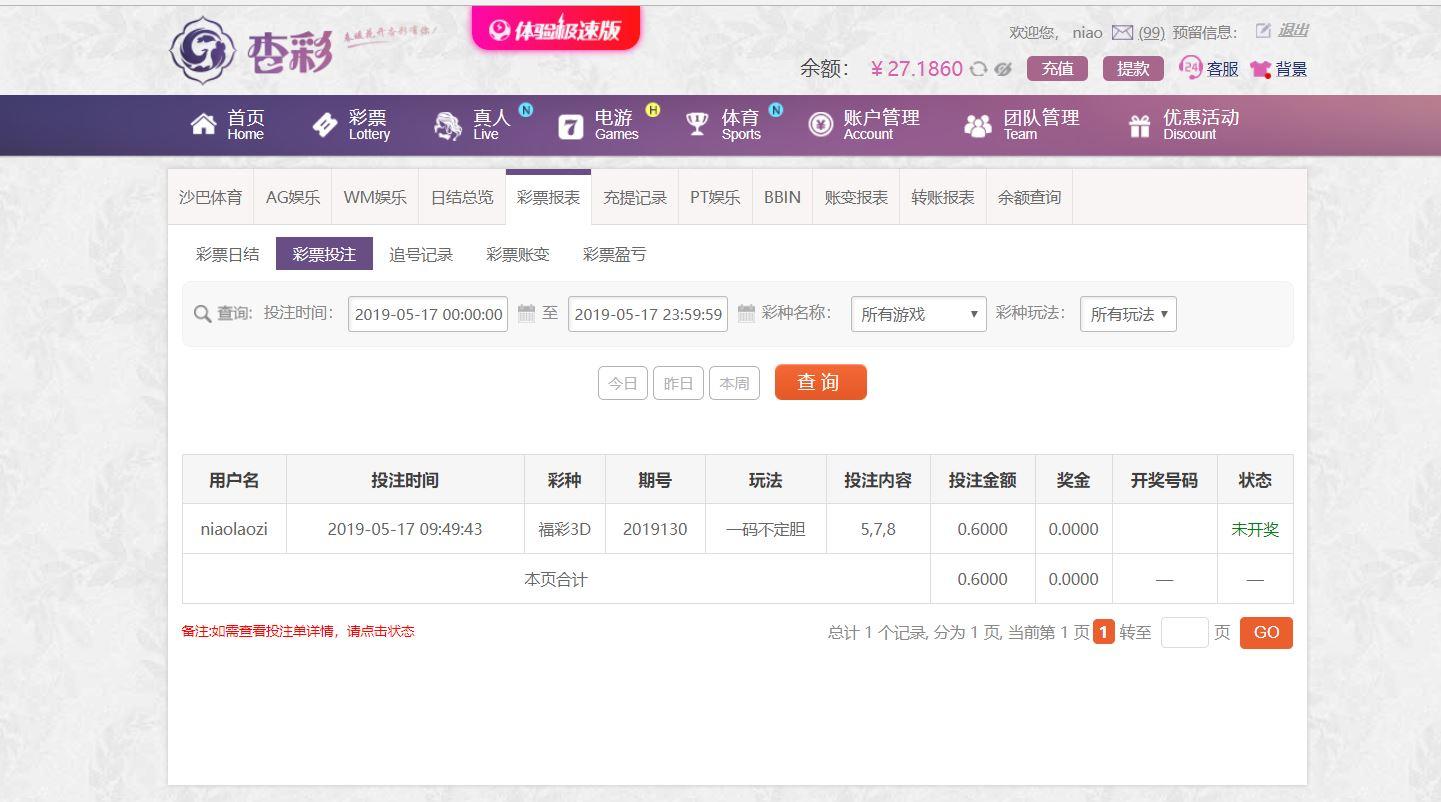Click the shirt-shaped background theme icon

[x=1260, y=69]
